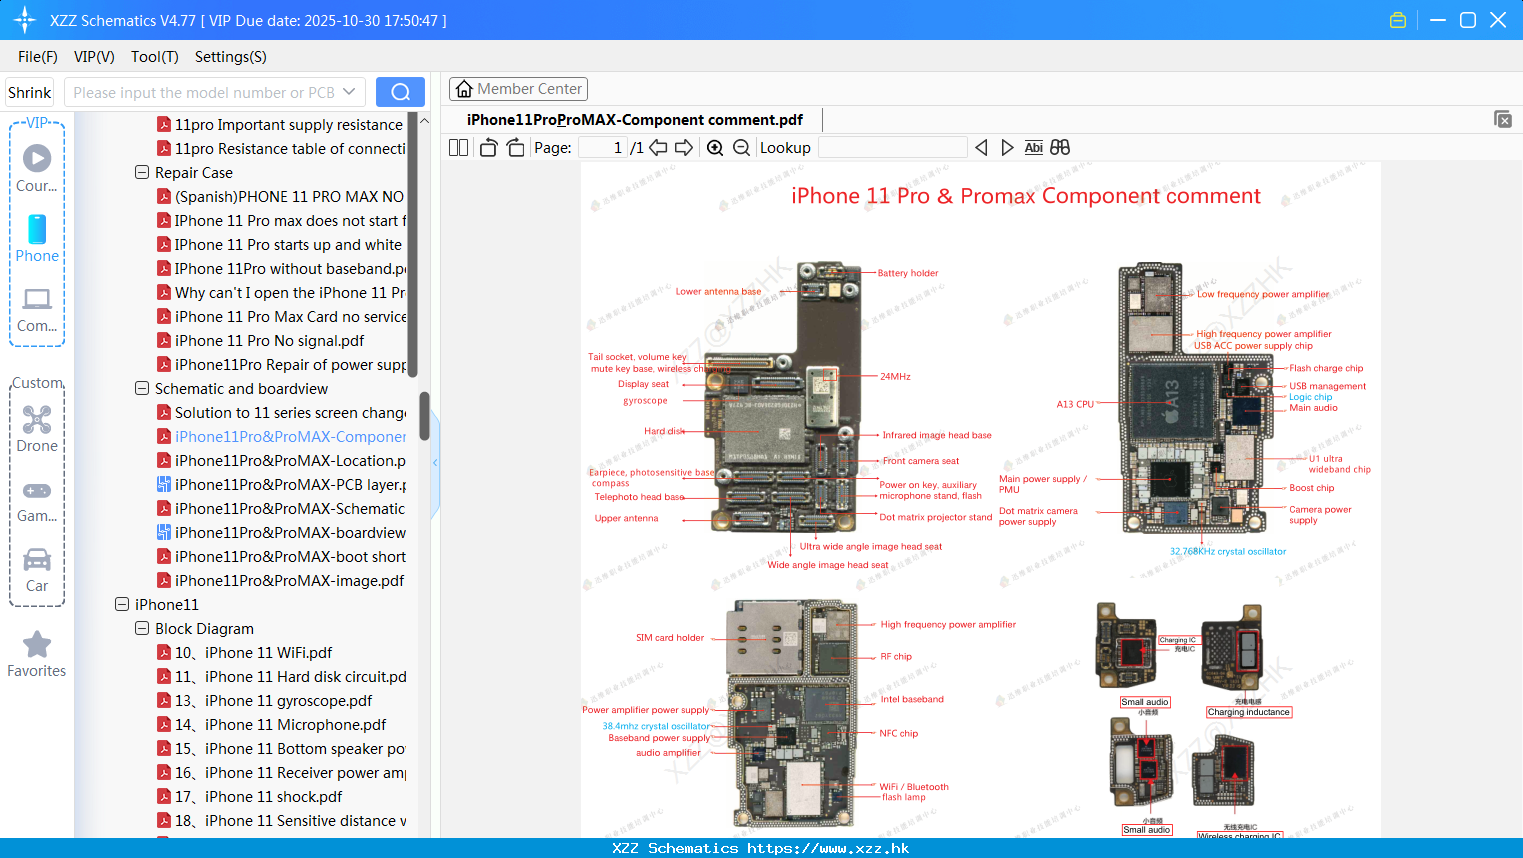Collapse sidebar with the panel splitter arrow
This screenshot has height=858, width=1523.
click(435, 463)
